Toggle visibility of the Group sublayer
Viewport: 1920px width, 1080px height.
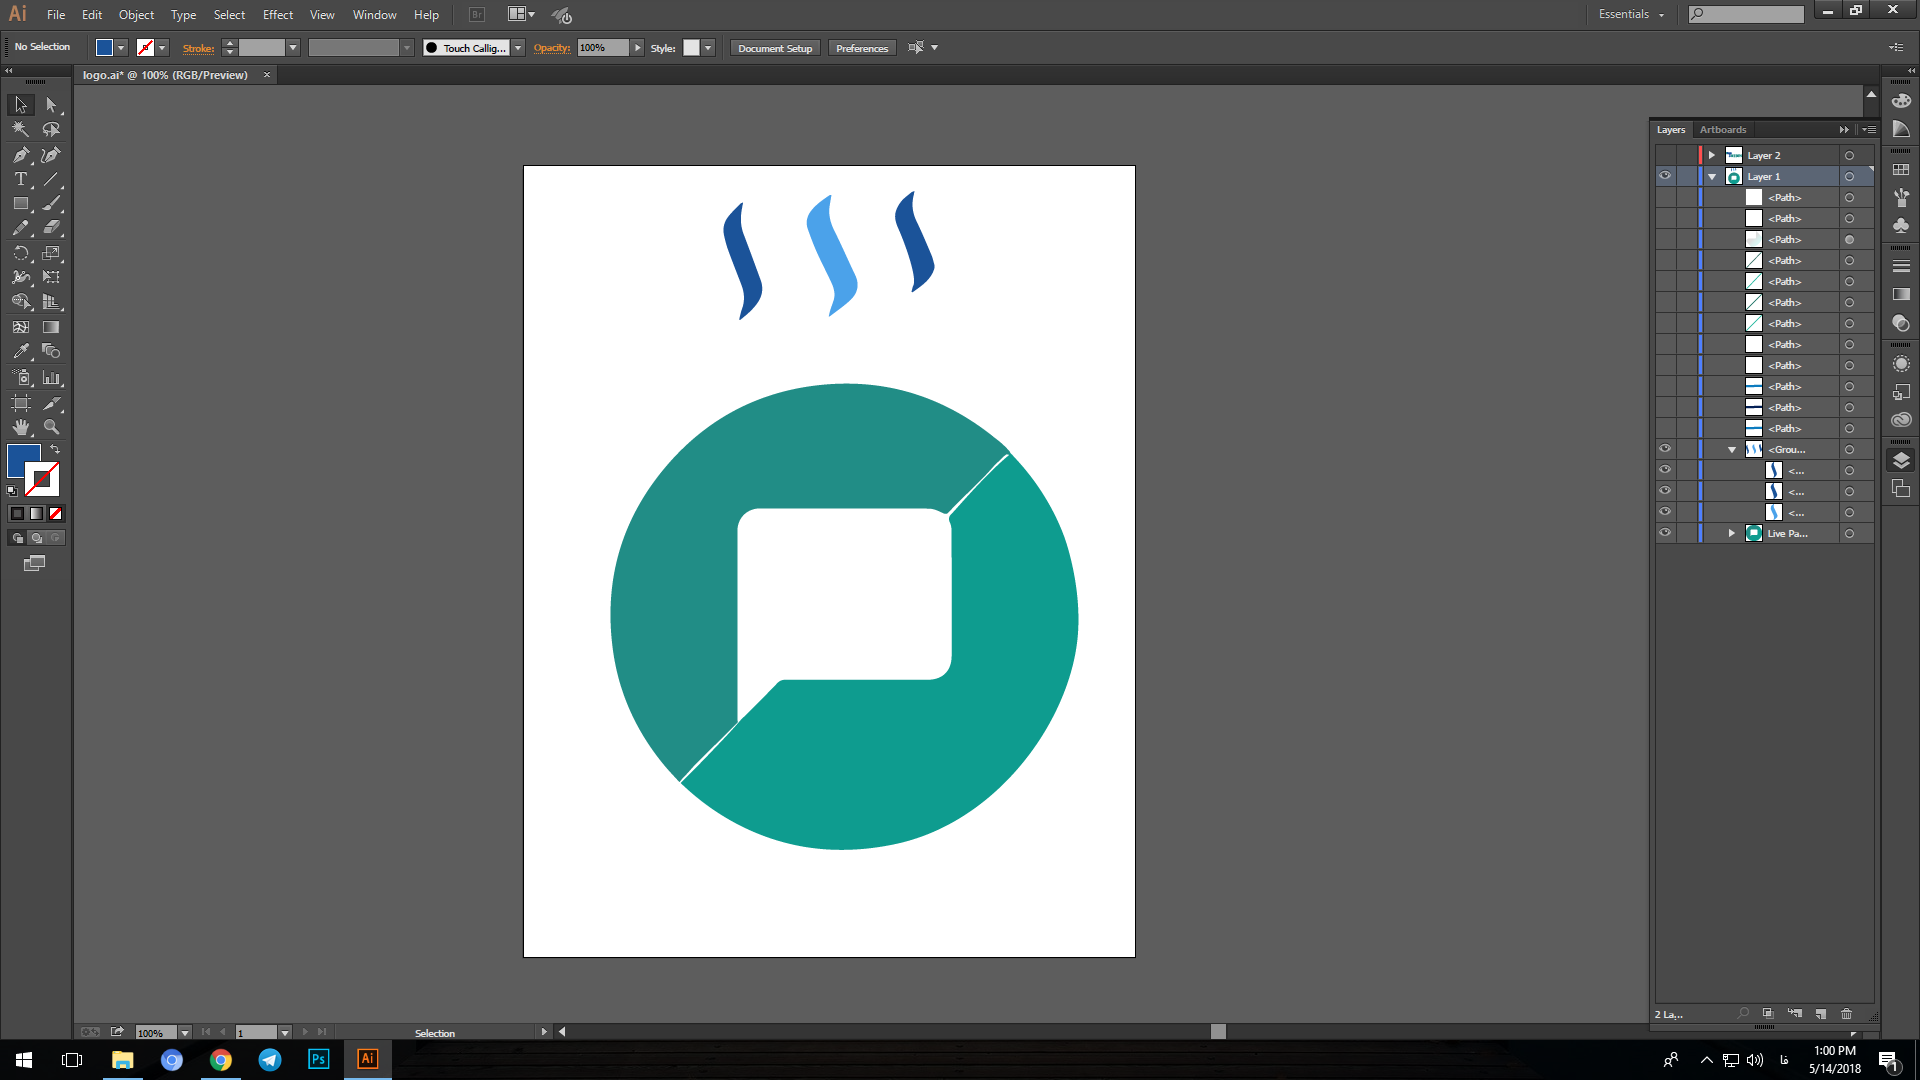click(1665, 449)
